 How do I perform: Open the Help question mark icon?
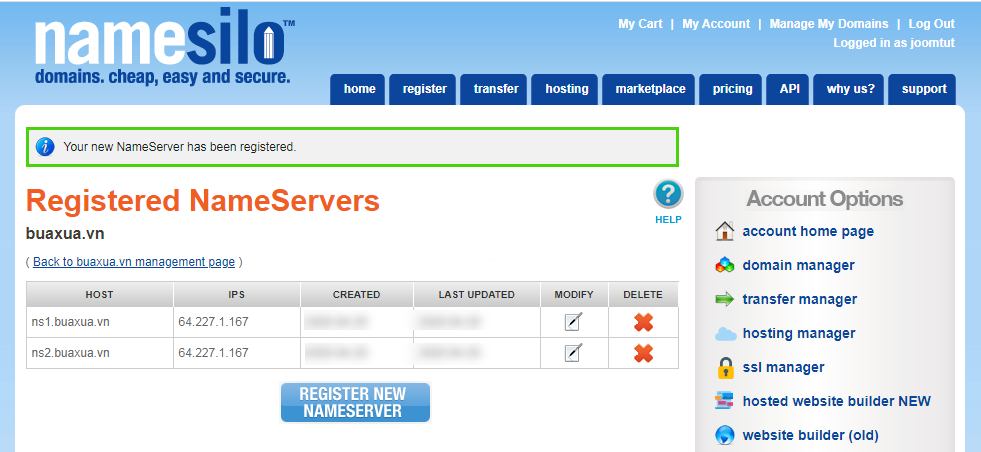click(x=668, y=194)
